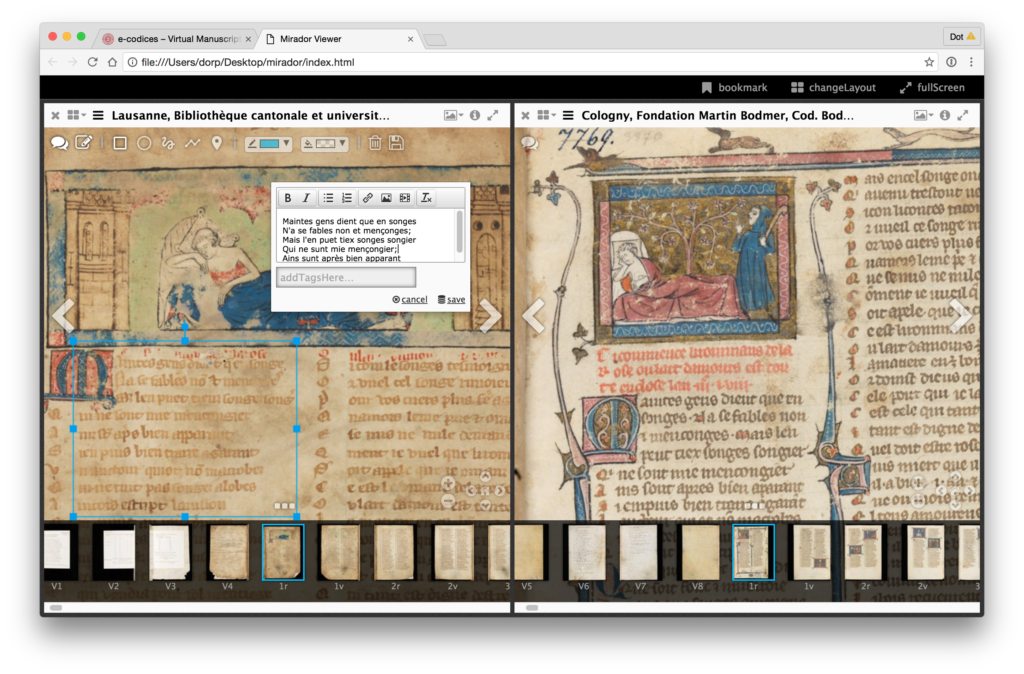Select thumbnail 2r in Lausanne strip
Viewport: 1024px width, 674px height.
click(396, 553)
